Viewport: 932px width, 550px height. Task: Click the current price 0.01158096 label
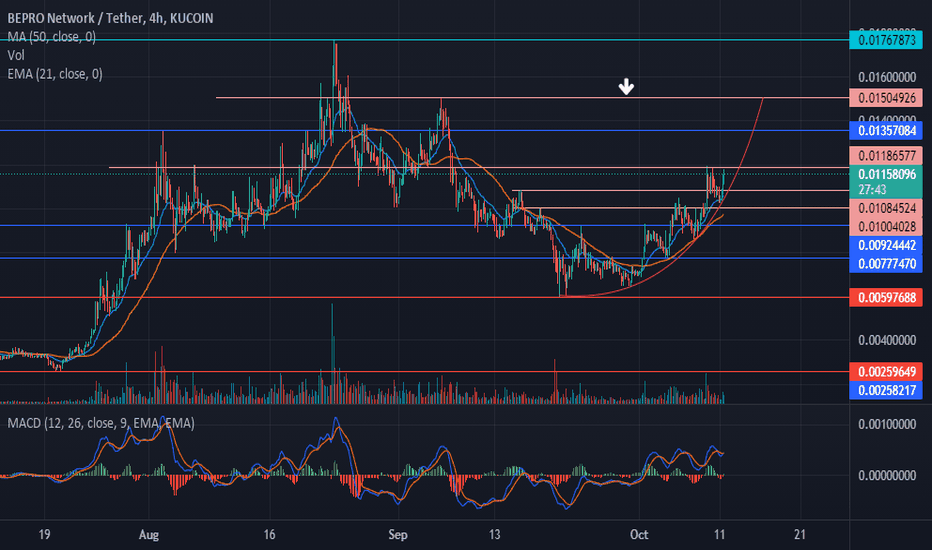[x=886, y=174]
